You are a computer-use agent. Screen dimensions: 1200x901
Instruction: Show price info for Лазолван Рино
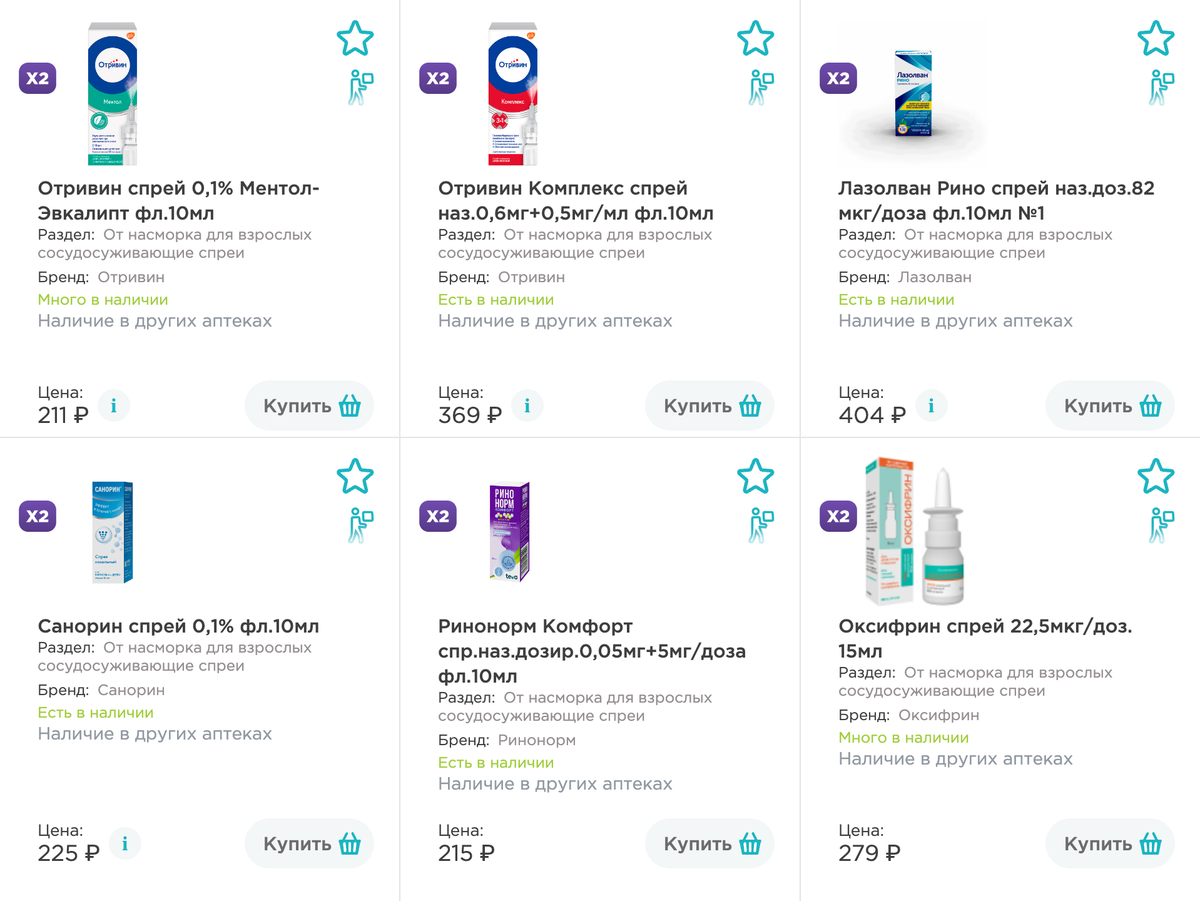tap(931, 406)
